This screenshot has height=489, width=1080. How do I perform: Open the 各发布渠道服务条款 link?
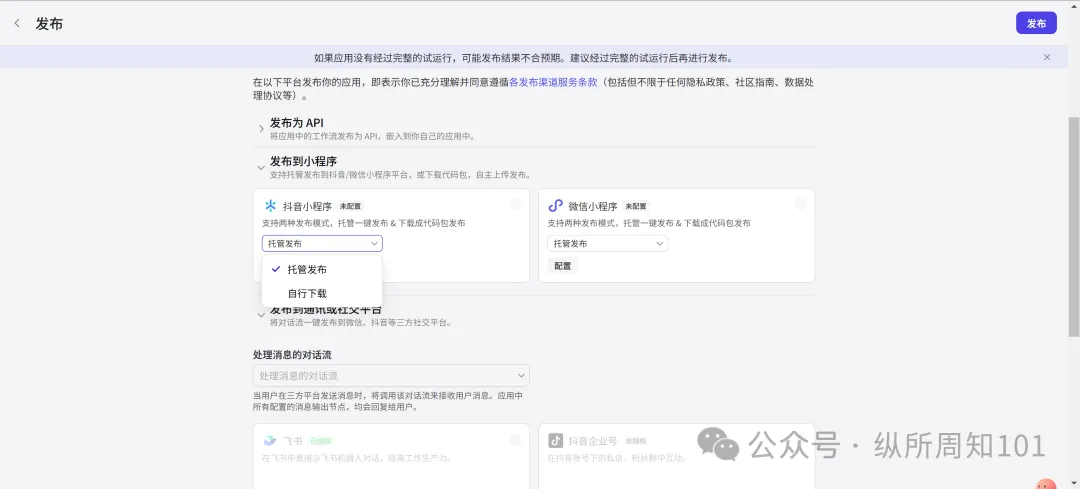point(553,82)
